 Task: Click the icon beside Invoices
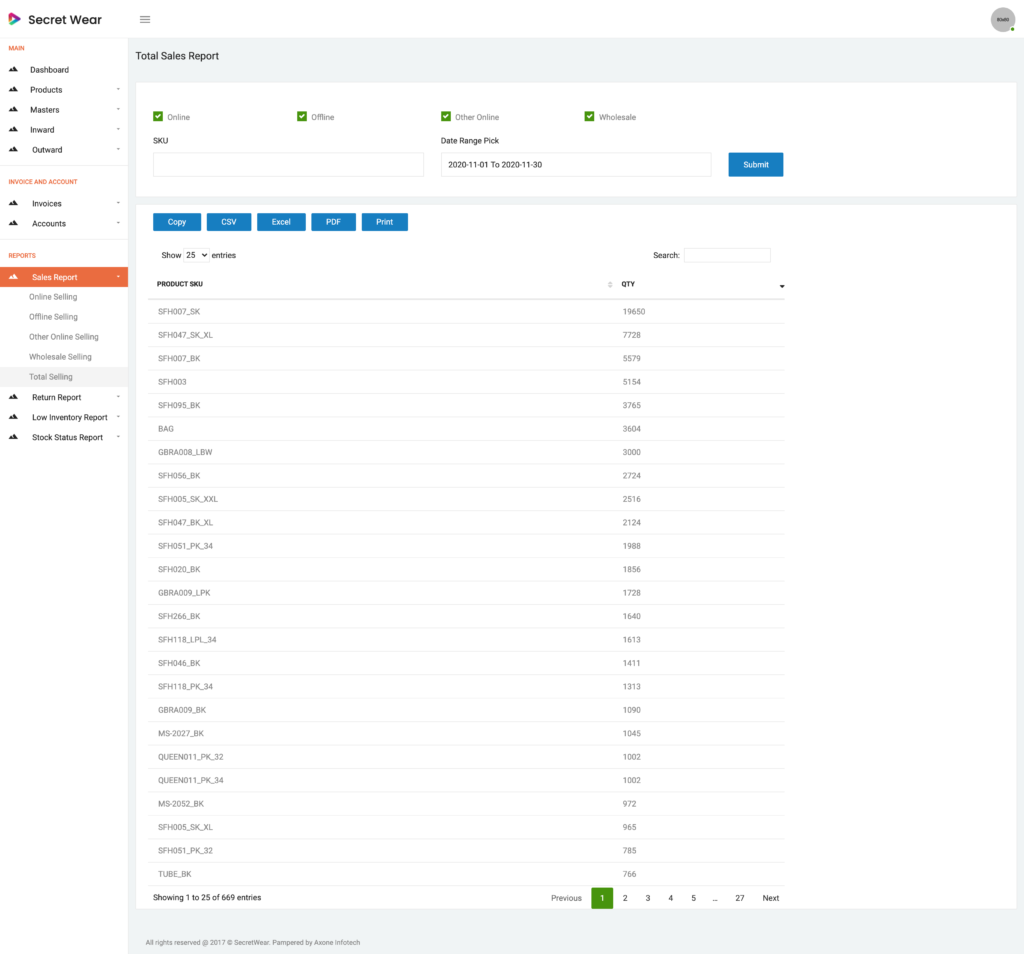pyautogui.click(x=14, y=203)
